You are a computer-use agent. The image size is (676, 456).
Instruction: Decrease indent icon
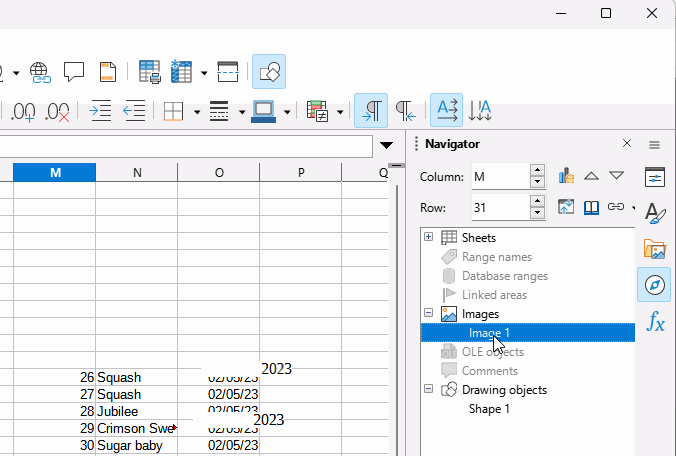[134, 111]
